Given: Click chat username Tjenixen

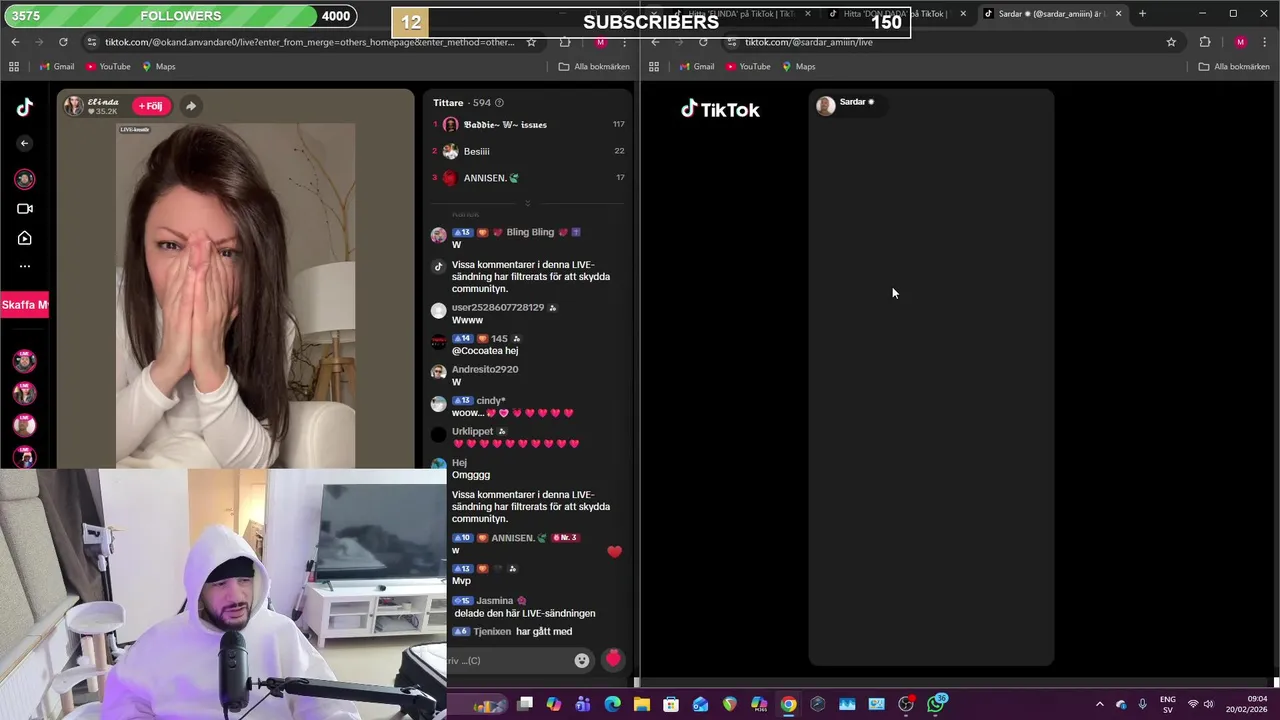Looking at the screenshot, I should pyautogui.click(x=492, y=631).
